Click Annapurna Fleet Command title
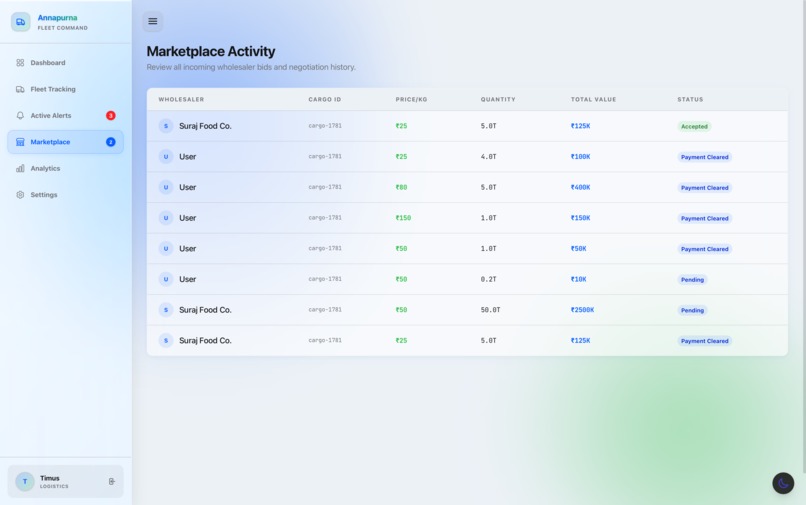 click(62, 22)
